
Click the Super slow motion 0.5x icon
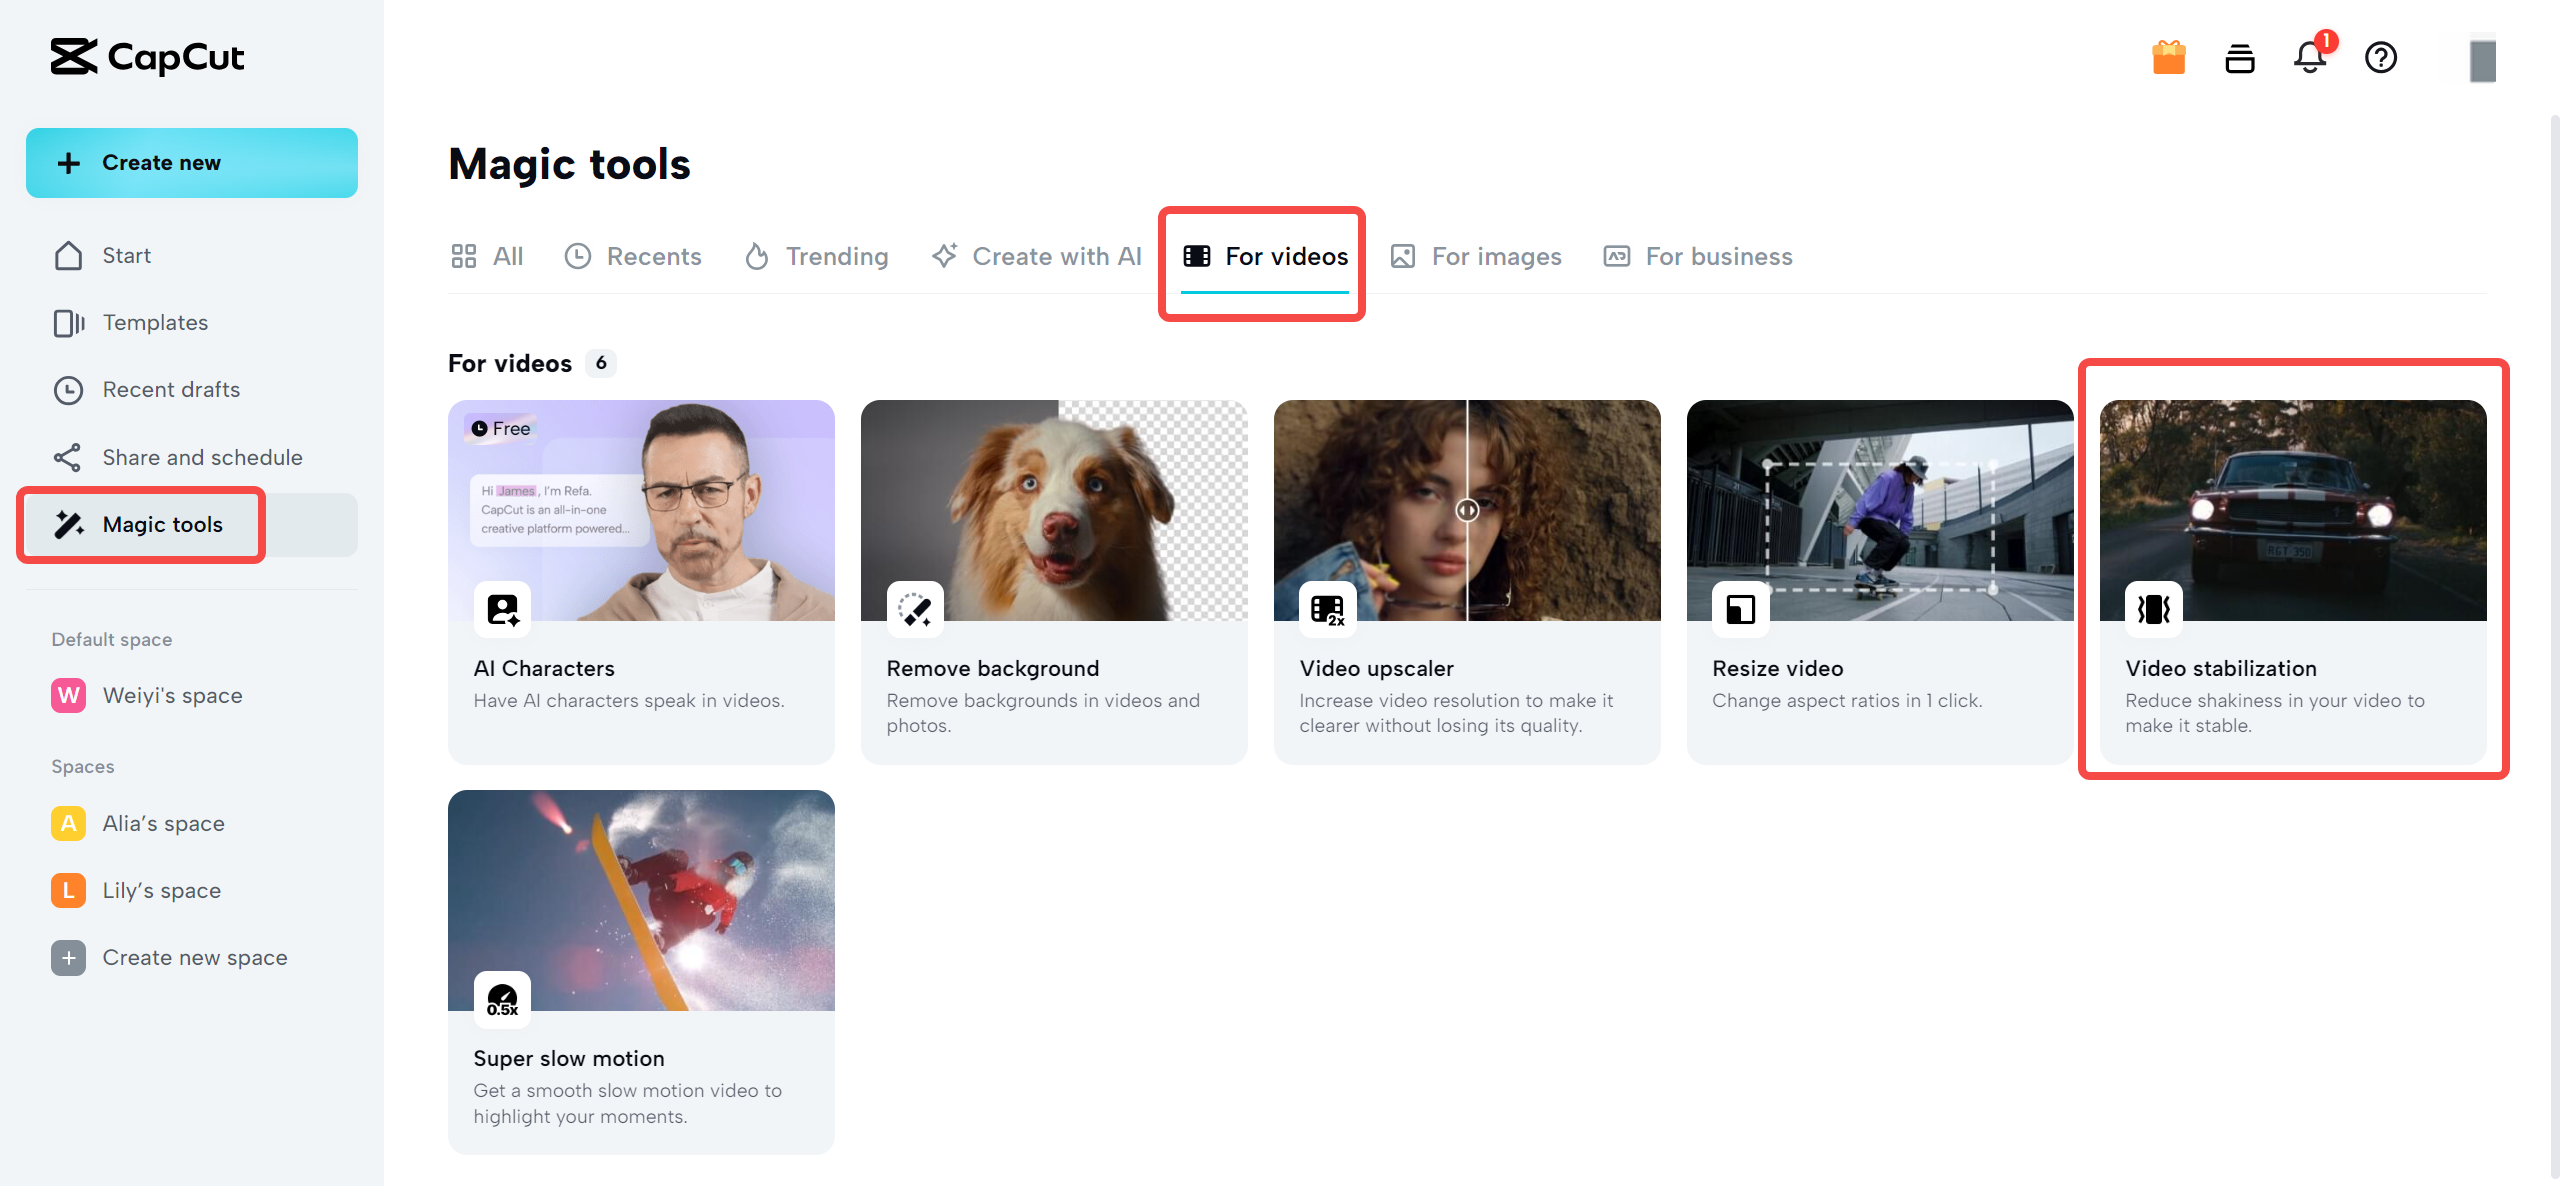(x=502, y=999)
